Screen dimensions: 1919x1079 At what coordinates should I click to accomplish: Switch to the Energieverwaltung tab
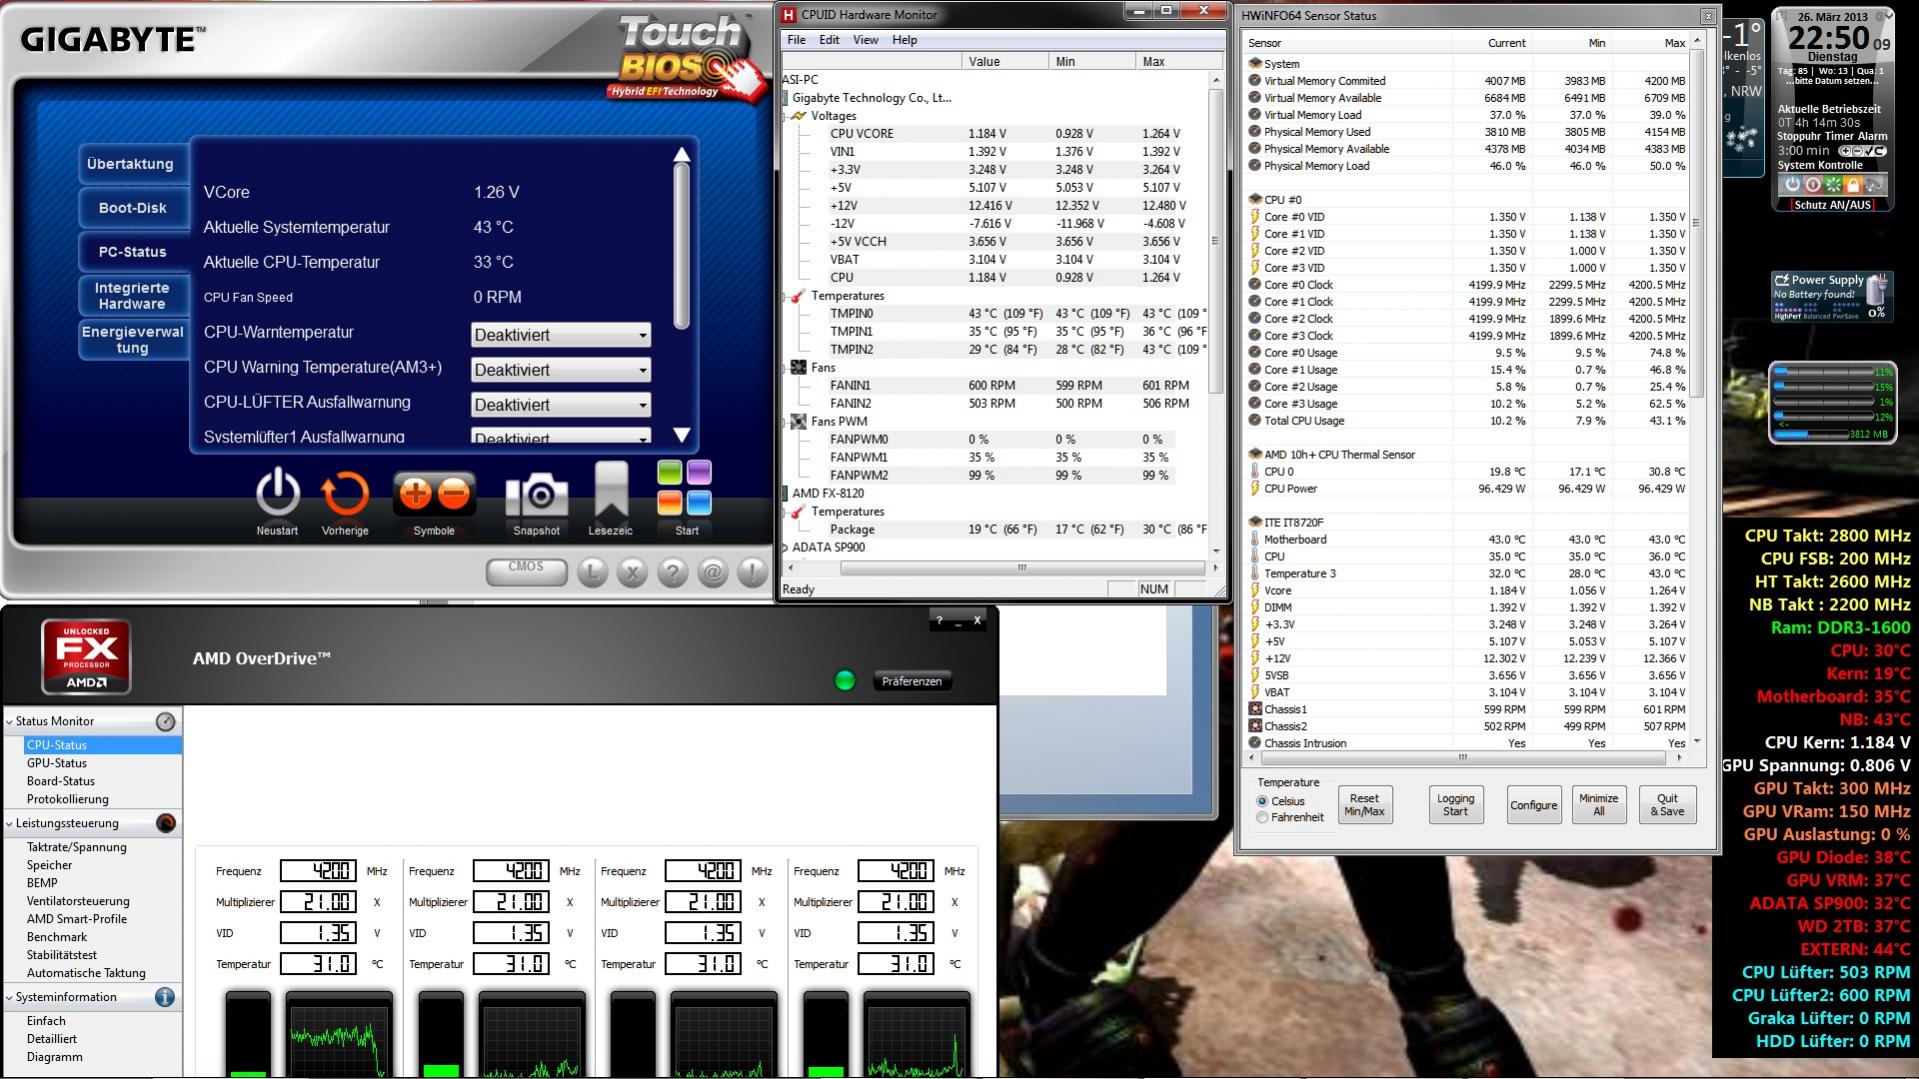click(x=133, y=340)
